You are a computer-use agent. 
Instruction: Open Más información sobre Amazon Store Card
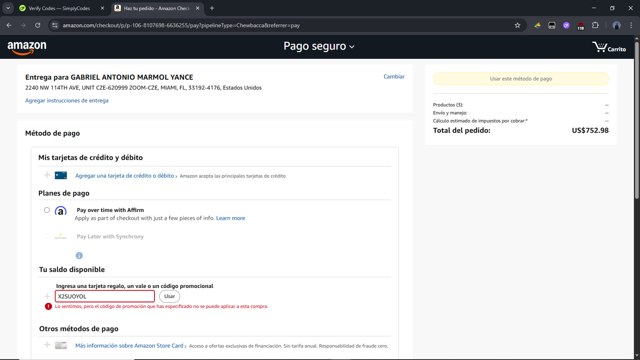coord(129,346)
